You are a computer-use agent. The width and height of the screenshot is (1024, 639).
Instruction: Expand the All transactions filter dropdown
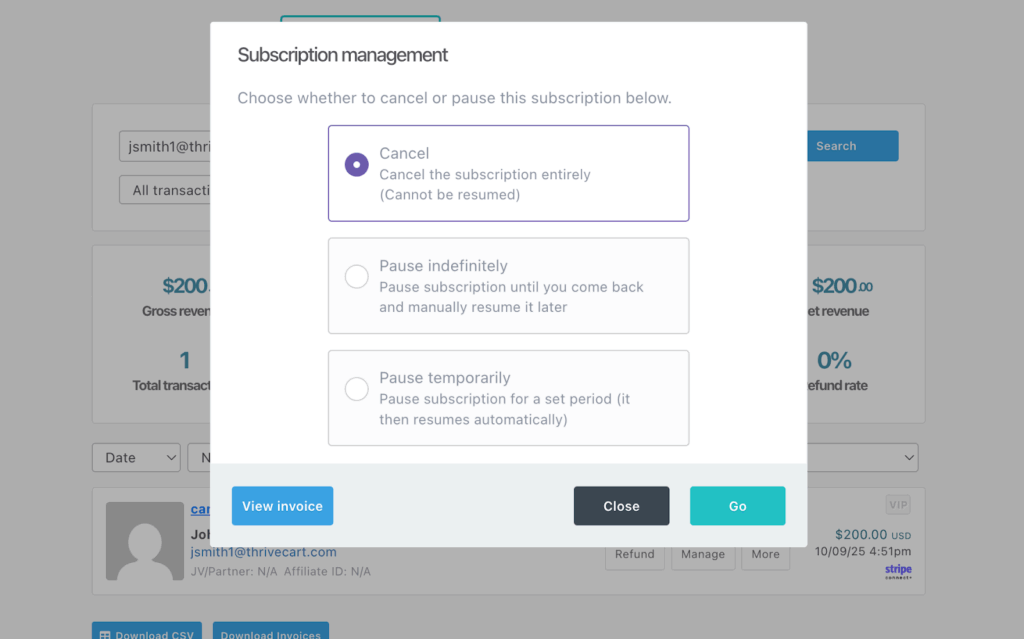pos(165,190)
